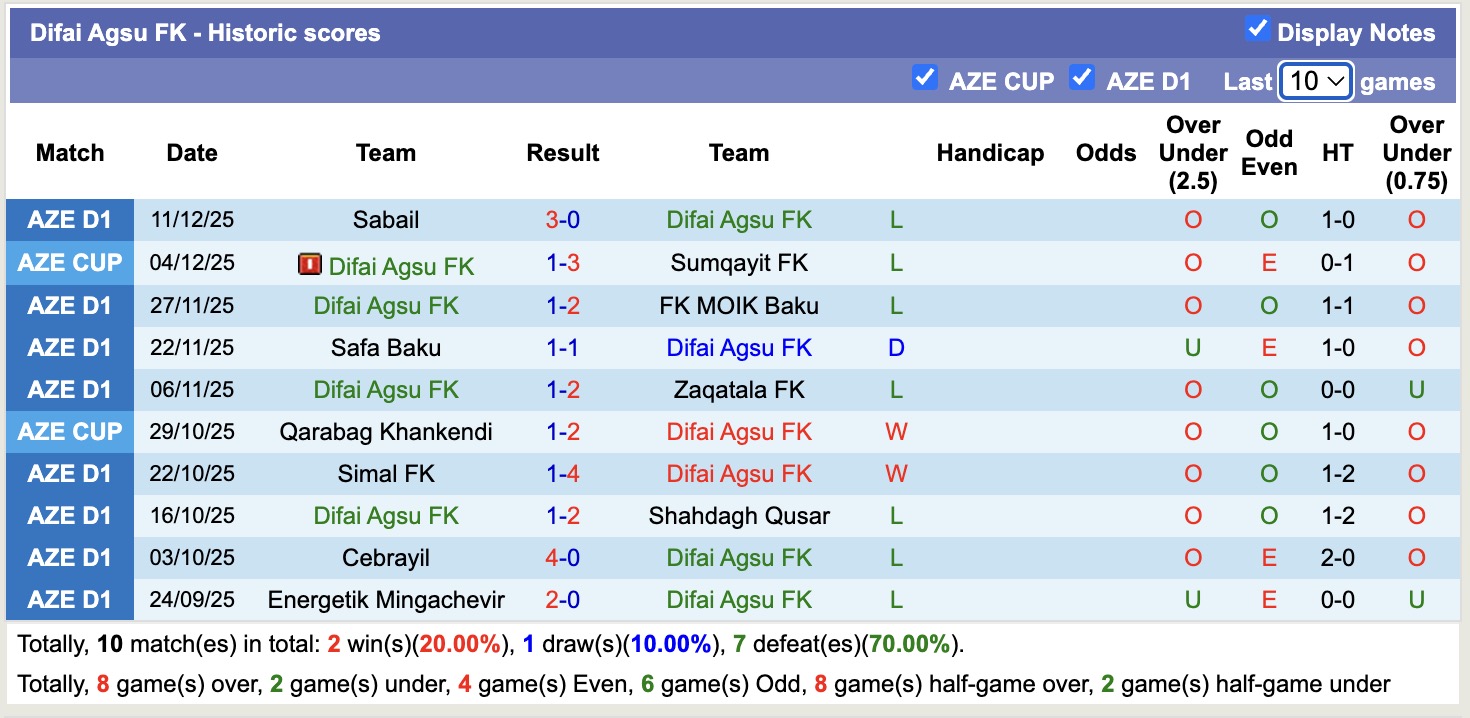Uncheck the AZE CUP filter
This screenshot has width=1470, height=718.
click(925, 79)
